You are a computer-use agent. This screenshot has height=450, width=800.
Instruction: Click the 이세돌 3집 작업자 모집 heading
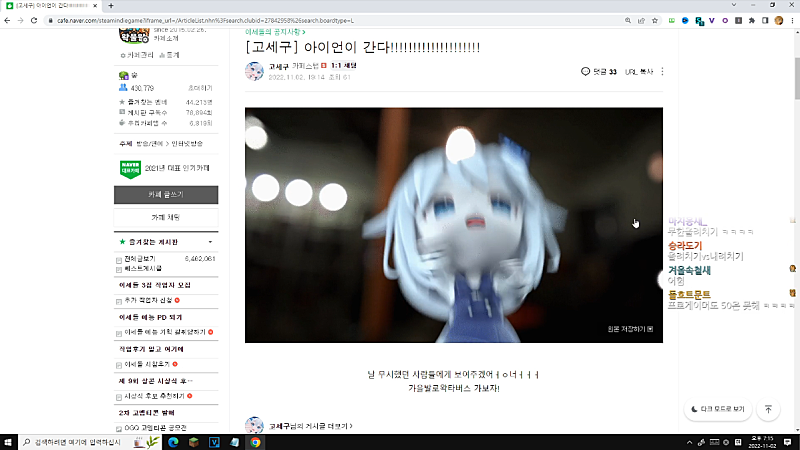coord(155,285)
